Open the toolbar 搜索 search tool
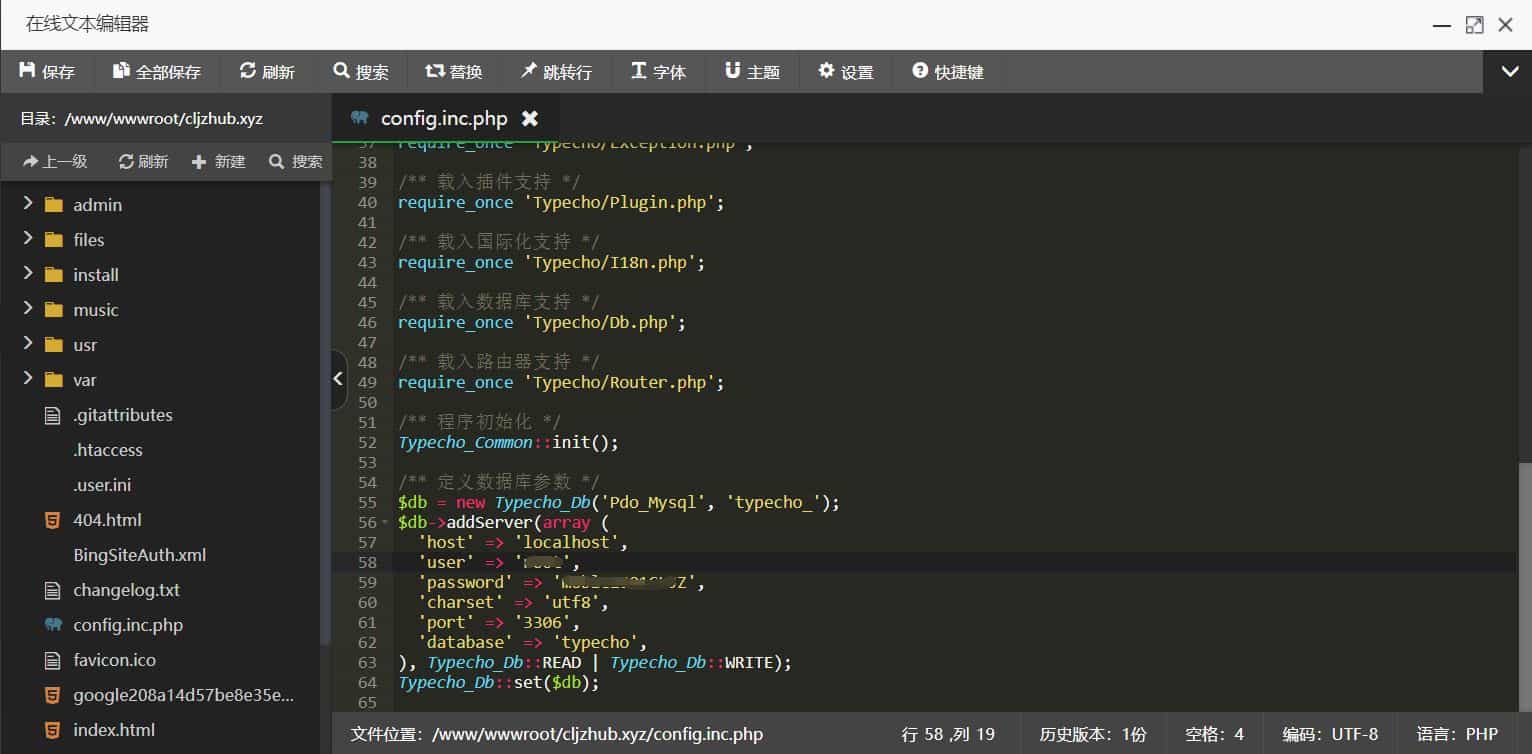This screenshot has height=754, width=1532. [x=361, y=72]
